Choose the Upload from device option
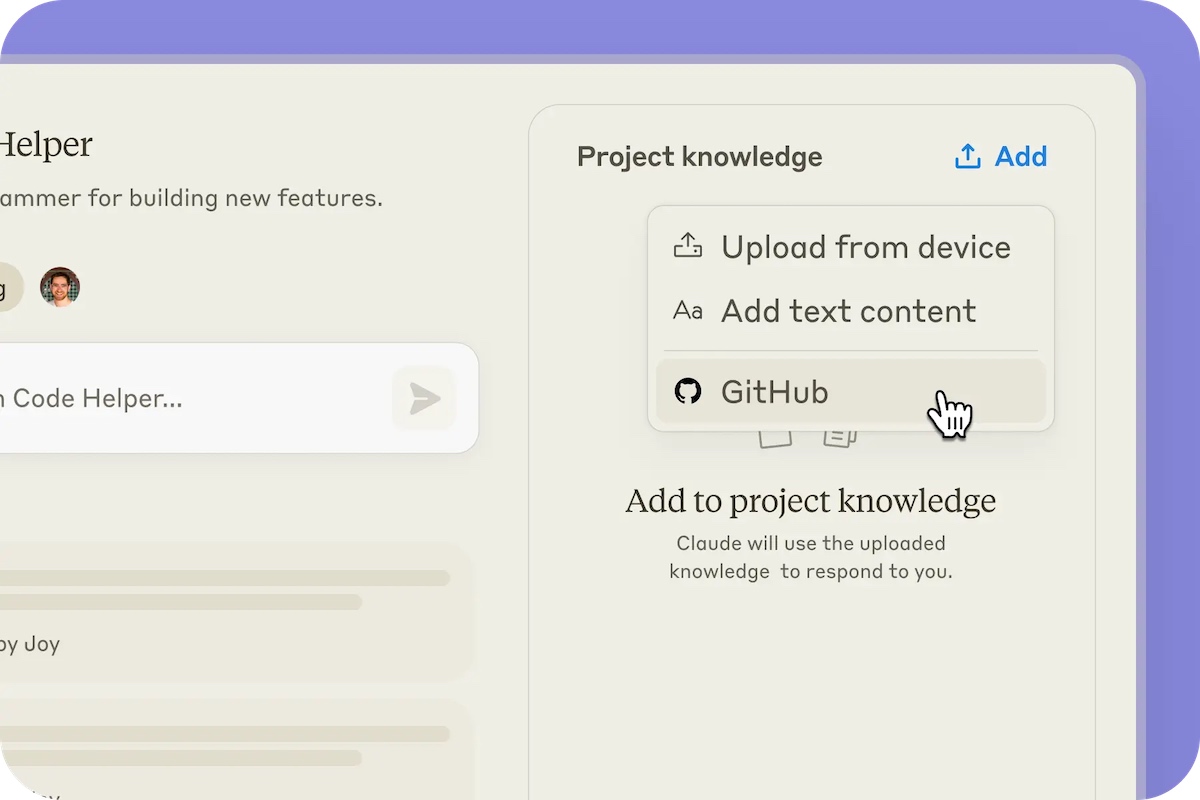 coord(866,247)
